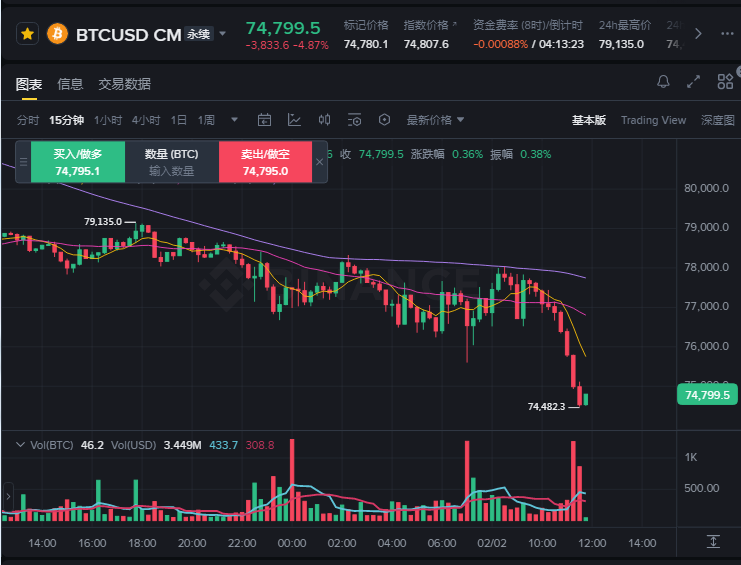741x565 pixels.
Task: Collapse the Vol(BTC) volume indicator chevron
Action: [20, 445]
